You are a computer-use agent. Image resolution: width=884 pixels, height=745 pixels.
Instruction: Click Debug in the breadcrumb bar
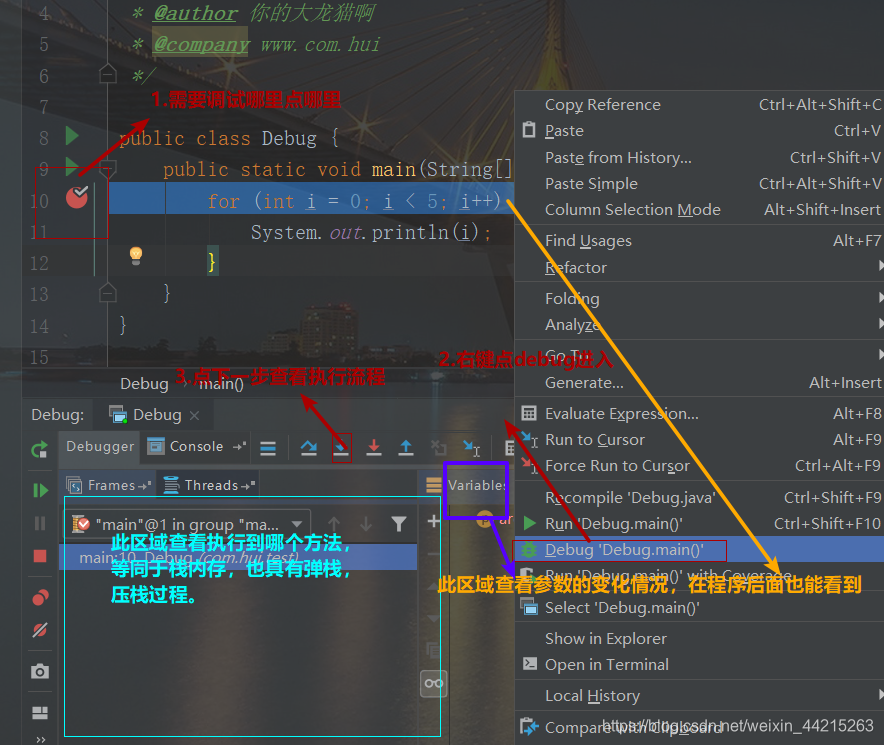coord(144,384)
